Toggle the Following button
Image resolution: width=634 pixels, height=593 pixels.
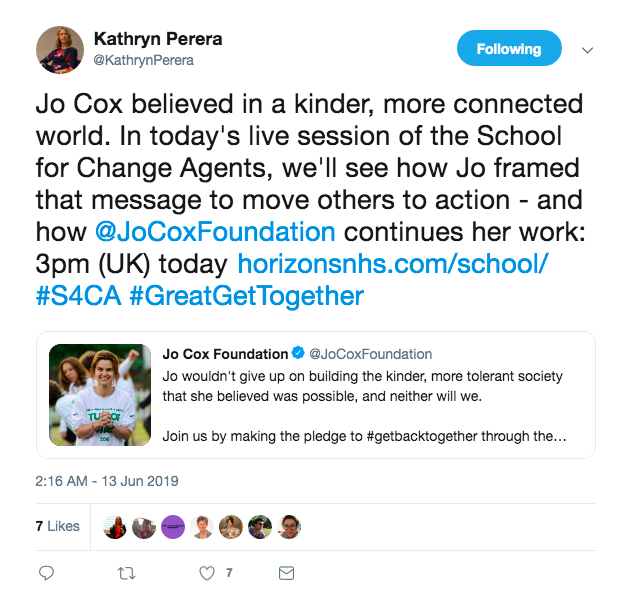tap(509, 48)
